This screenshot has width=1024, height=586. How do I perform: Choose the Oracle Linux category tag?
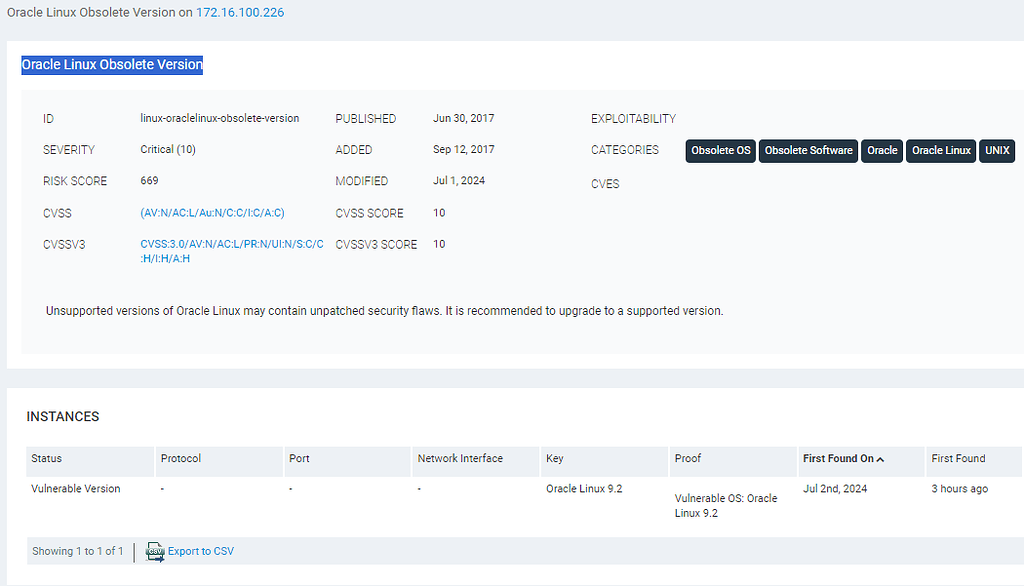click(x=941, y=151)
